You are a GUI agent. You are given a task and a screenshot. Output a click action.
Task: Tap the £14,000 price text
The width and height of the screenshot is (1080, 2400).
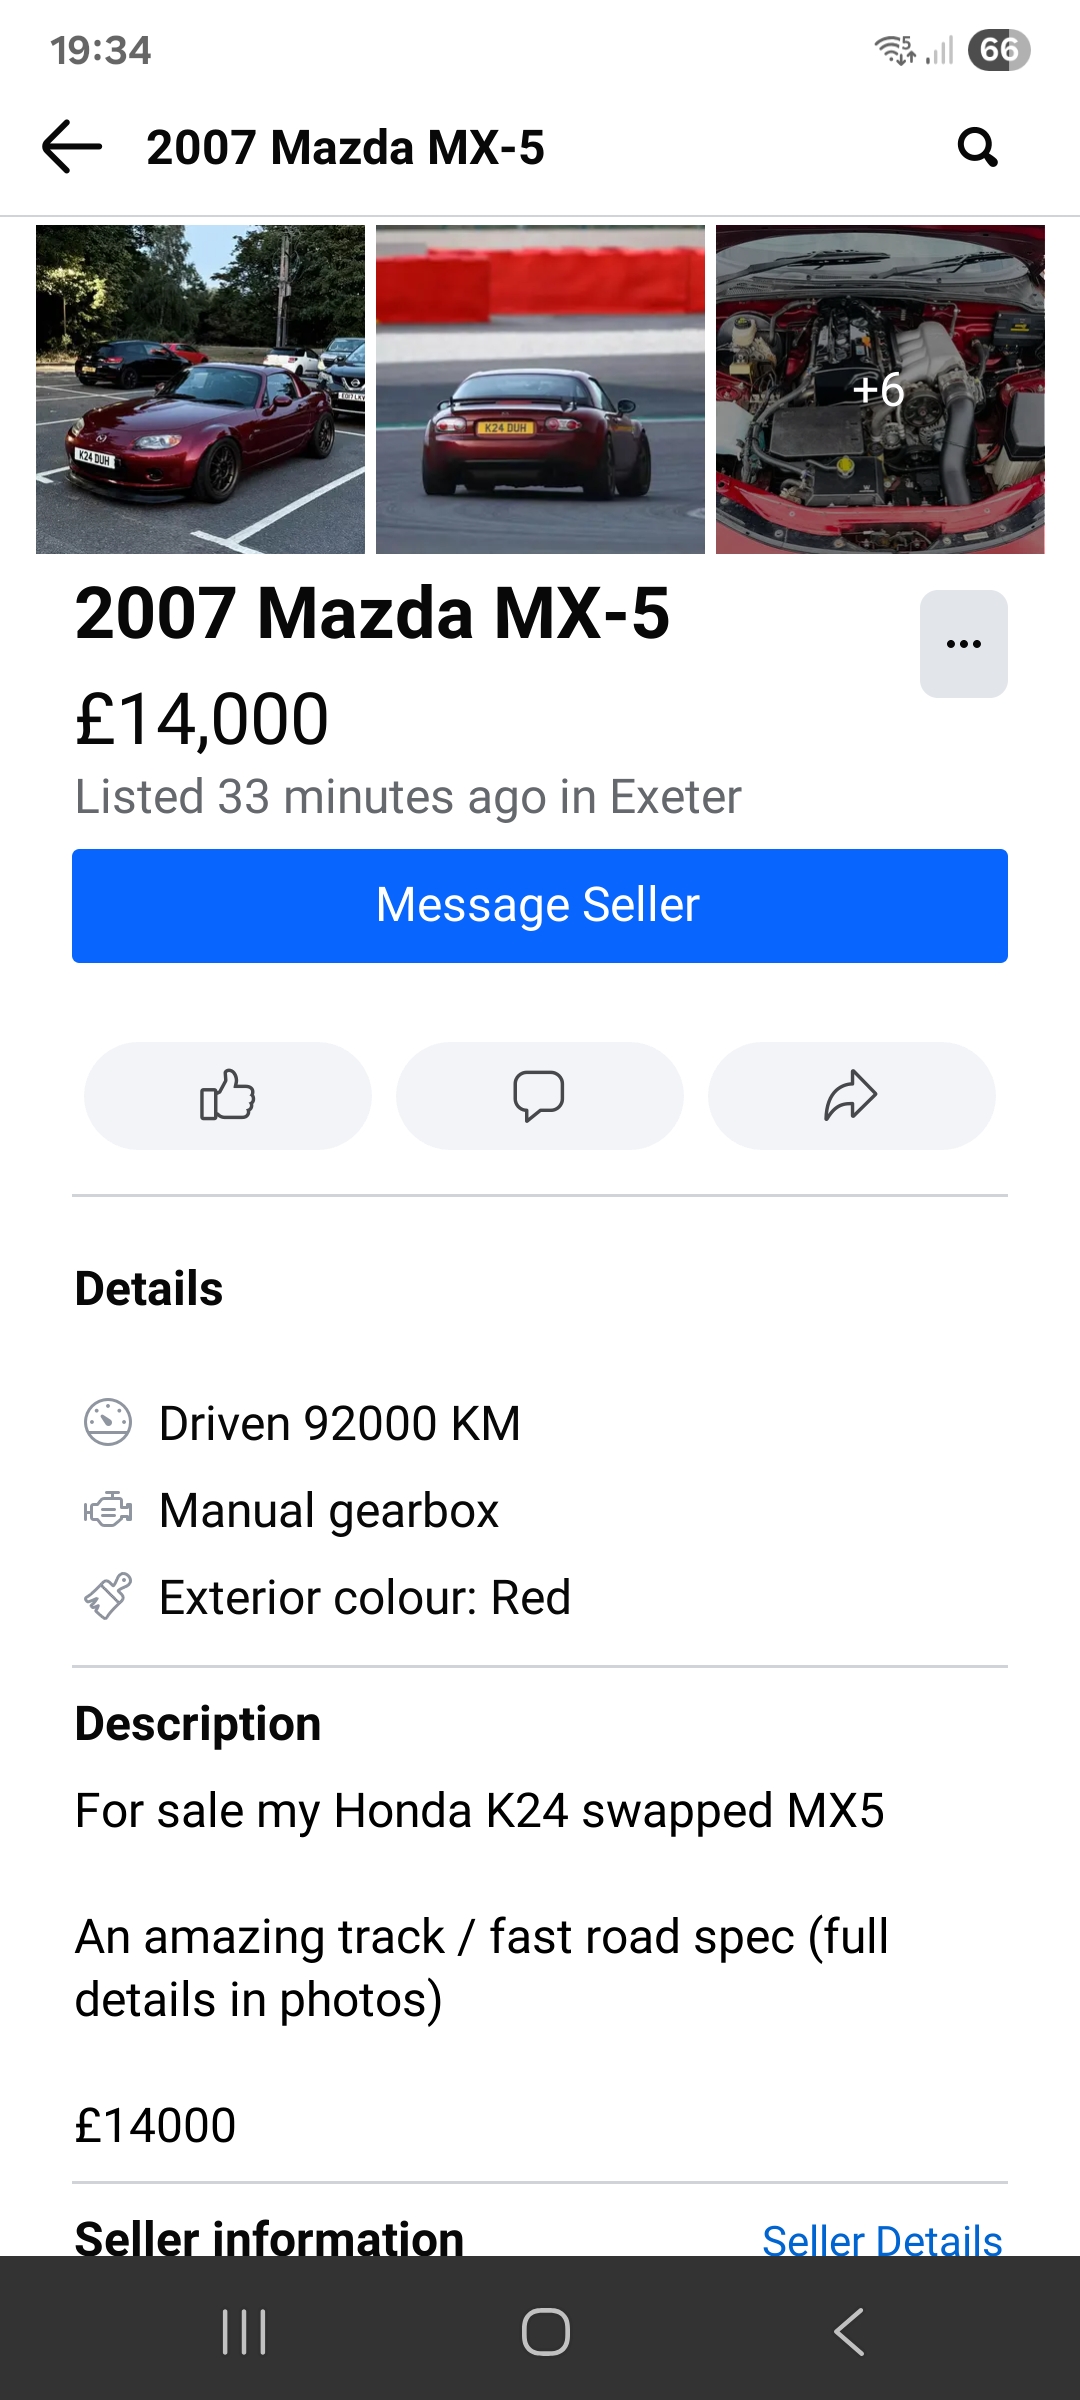tap(202, 719)
